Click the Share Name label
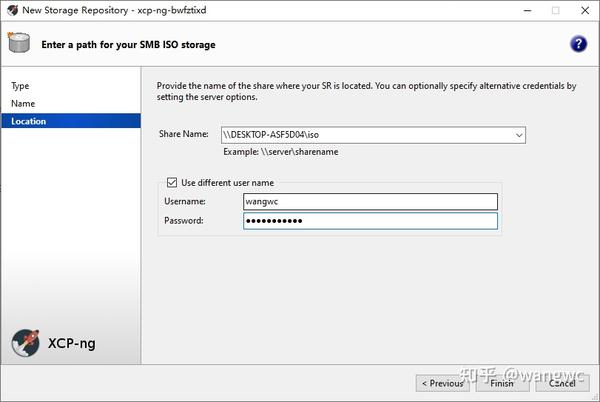This screenshot has width=600, height=402. 183,135
